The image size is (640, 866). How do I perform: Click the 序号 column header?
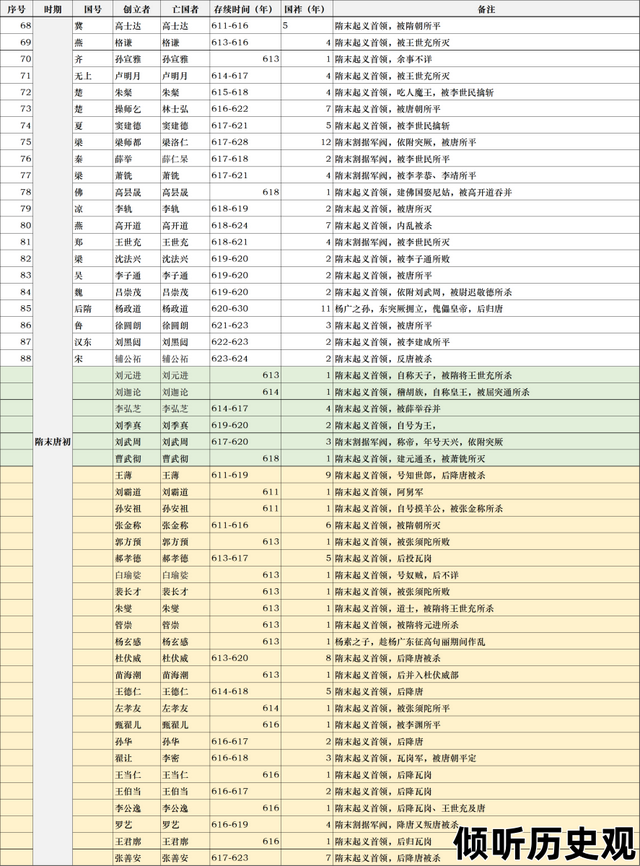pyautogui.click(x=17, y=9)
